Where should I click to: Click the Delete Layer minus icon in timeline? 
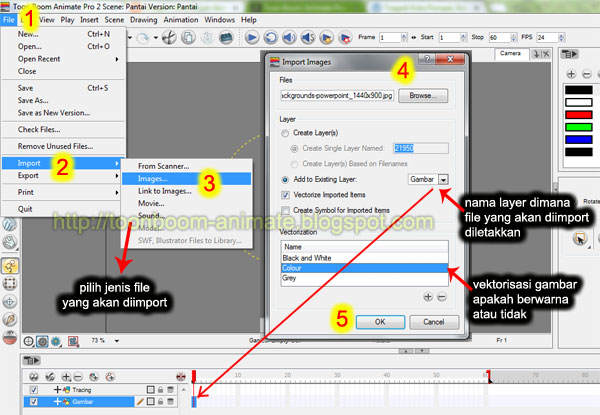pos(78,377)
